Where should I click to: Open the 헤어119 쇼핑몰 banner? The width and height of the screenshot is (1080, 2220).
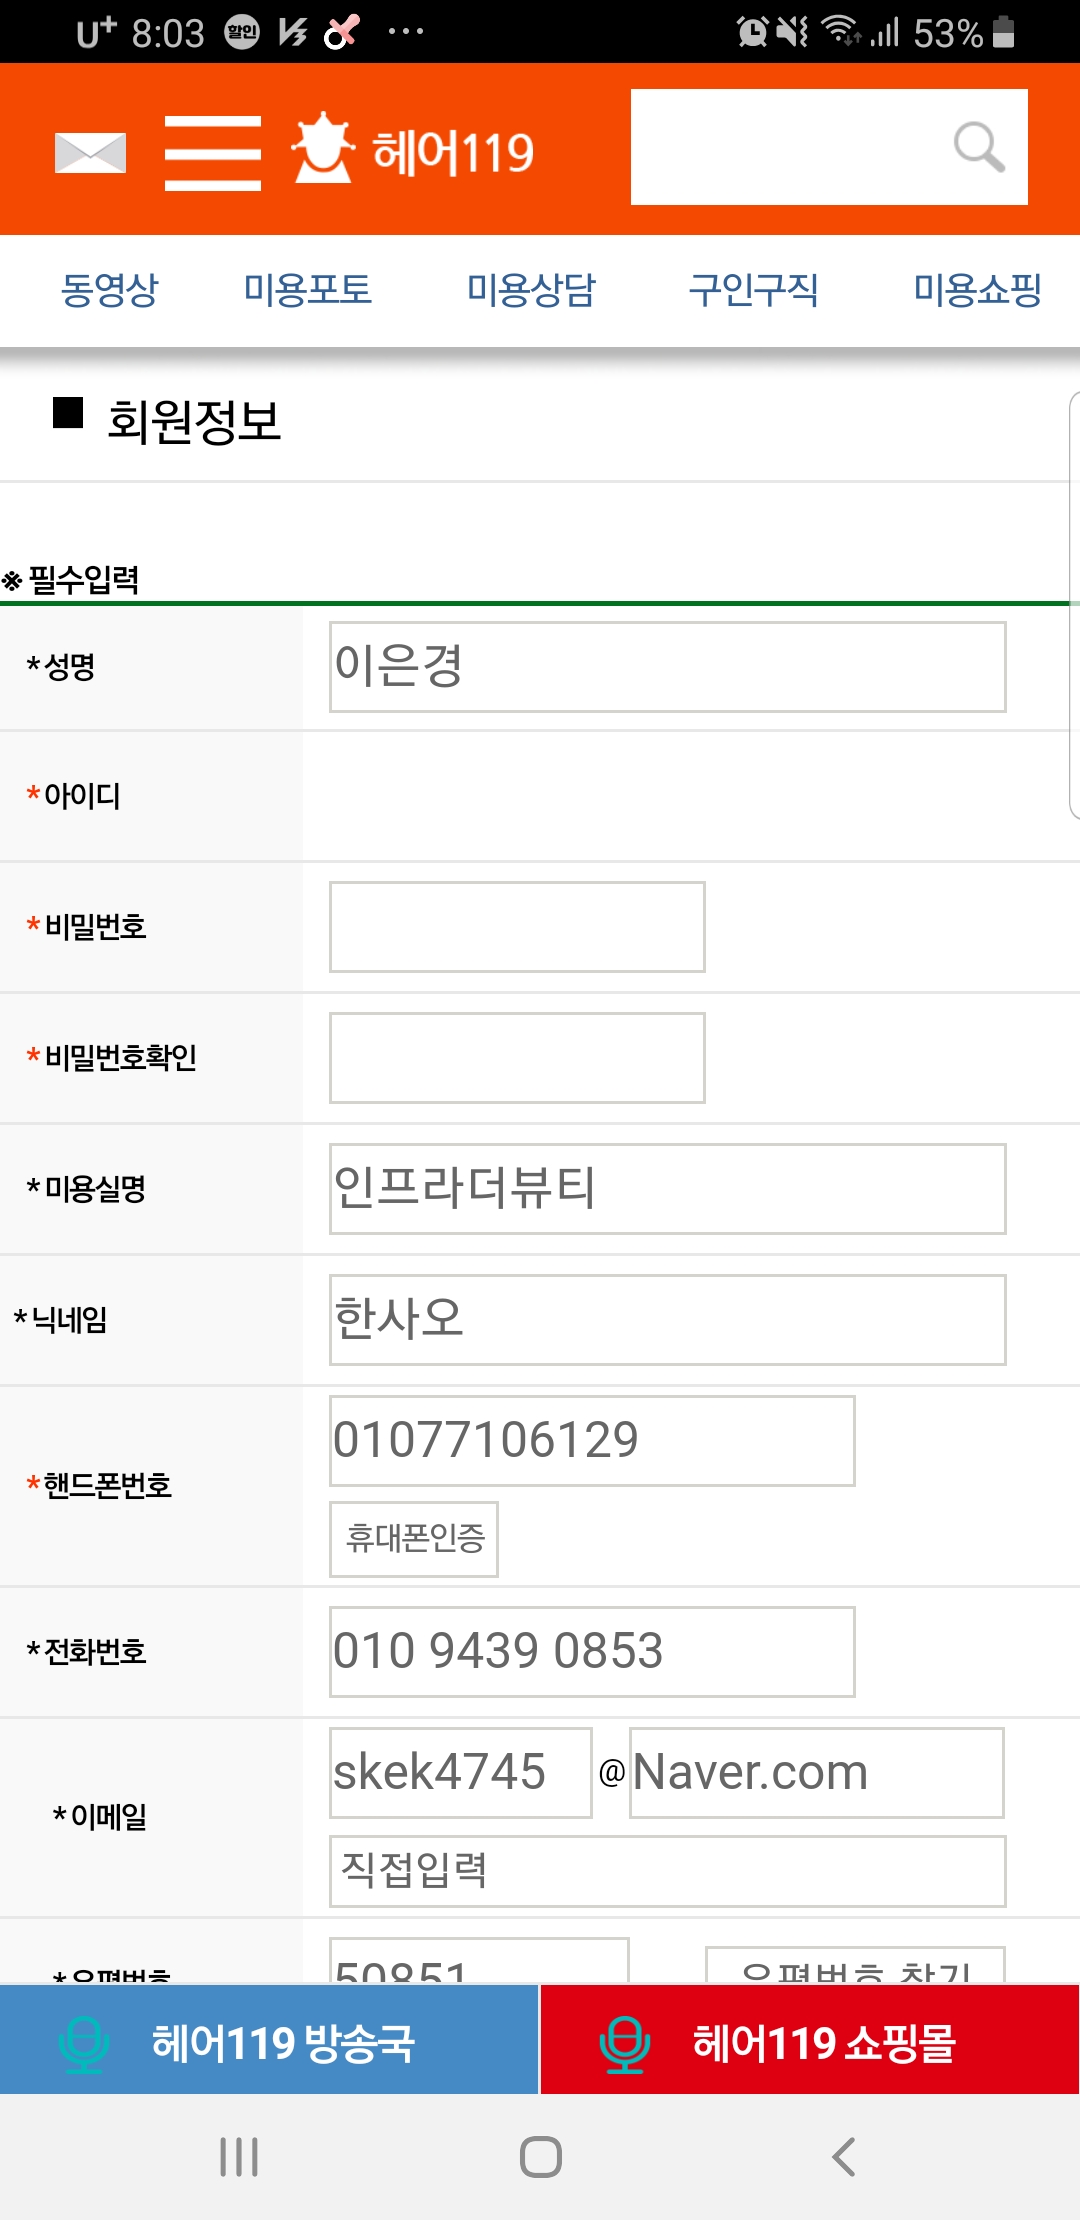coord(810,2040)
